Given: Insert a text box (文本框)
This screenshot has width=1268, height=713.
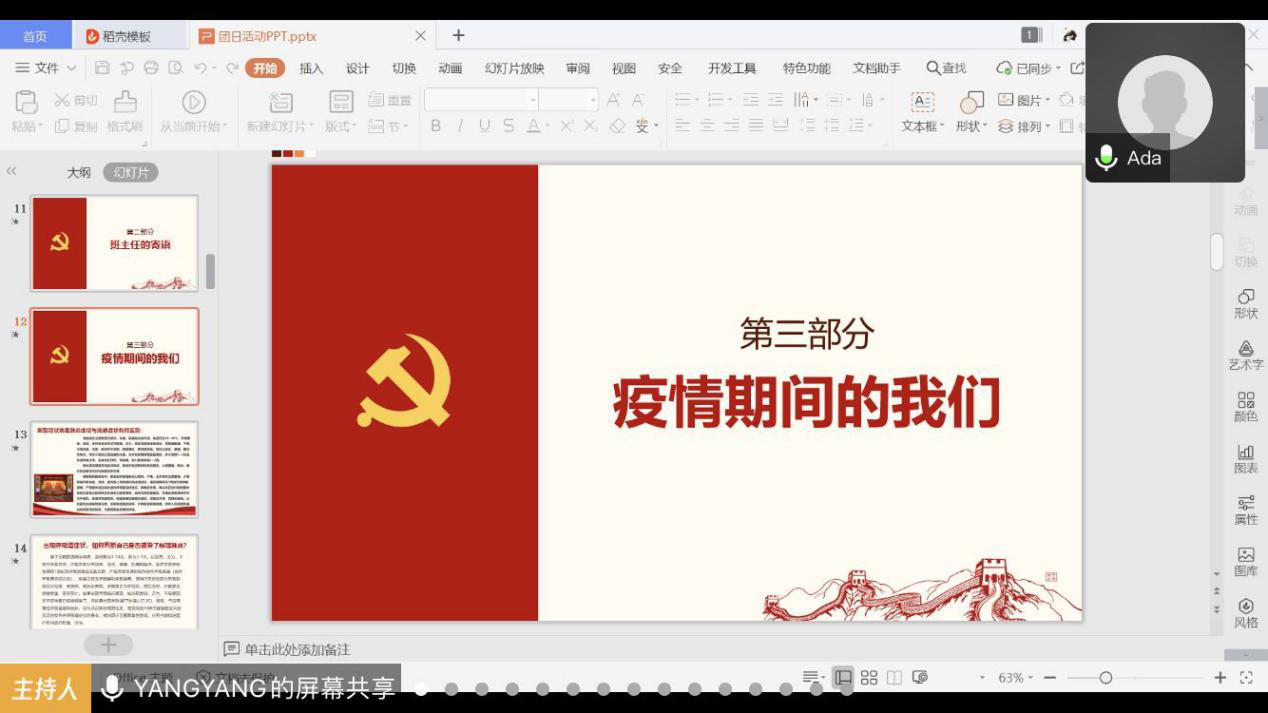Looking at the screenshot, I should coord(922,111).
